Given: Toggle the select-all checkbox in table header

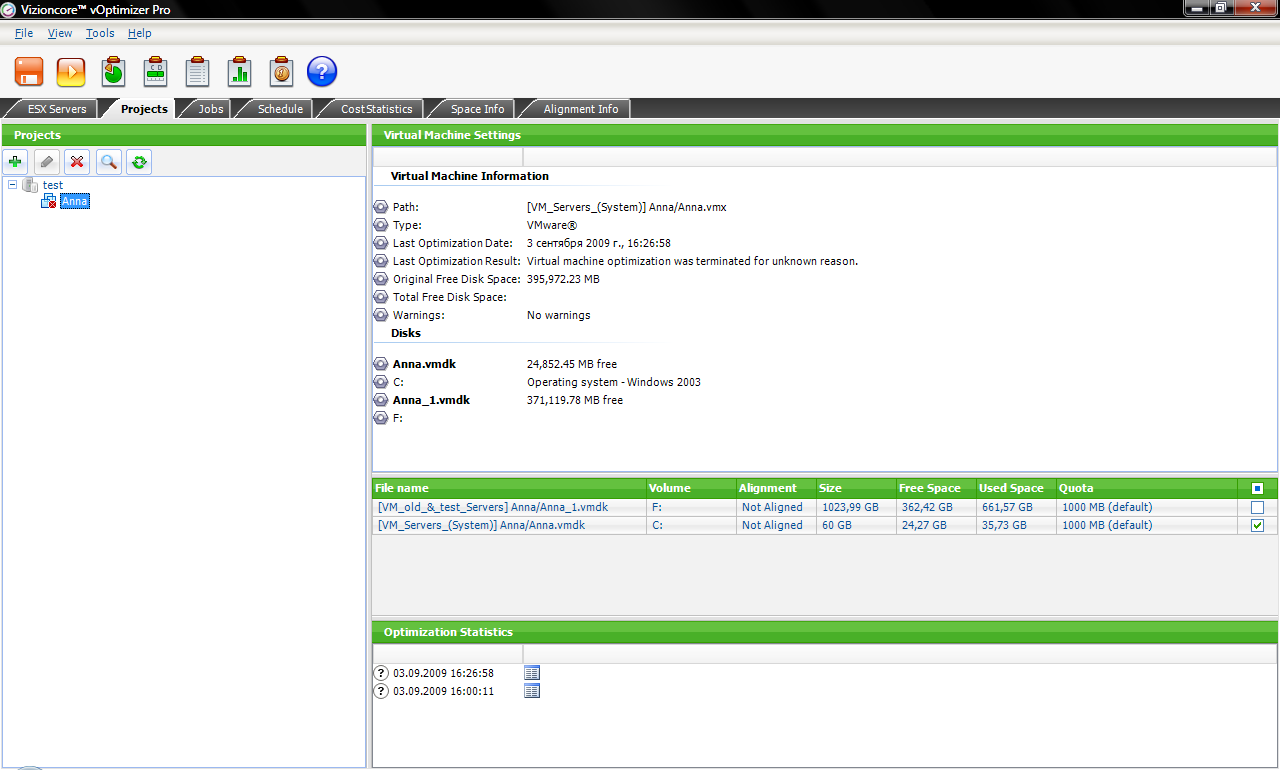Looking at the screenshot, I should click(1257, 489).
